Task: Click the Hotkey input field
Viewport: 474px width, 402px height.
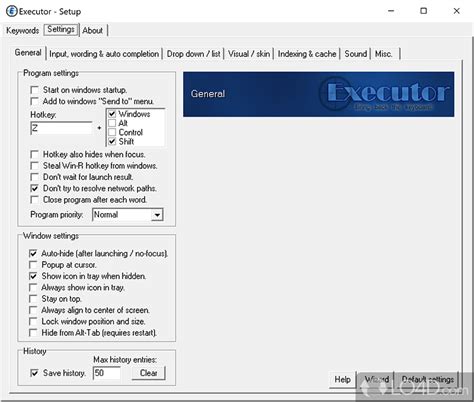Action: pyautogui.click(x=61, y=128)
